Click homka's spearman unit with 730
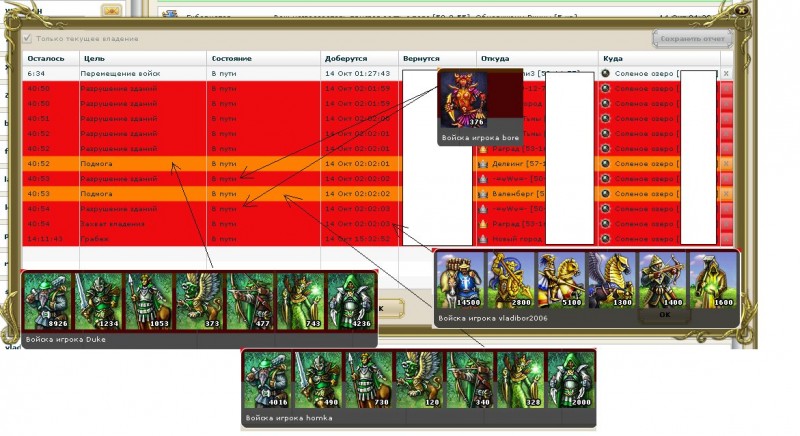The image size is (800, 436). (x=368, y=380)
